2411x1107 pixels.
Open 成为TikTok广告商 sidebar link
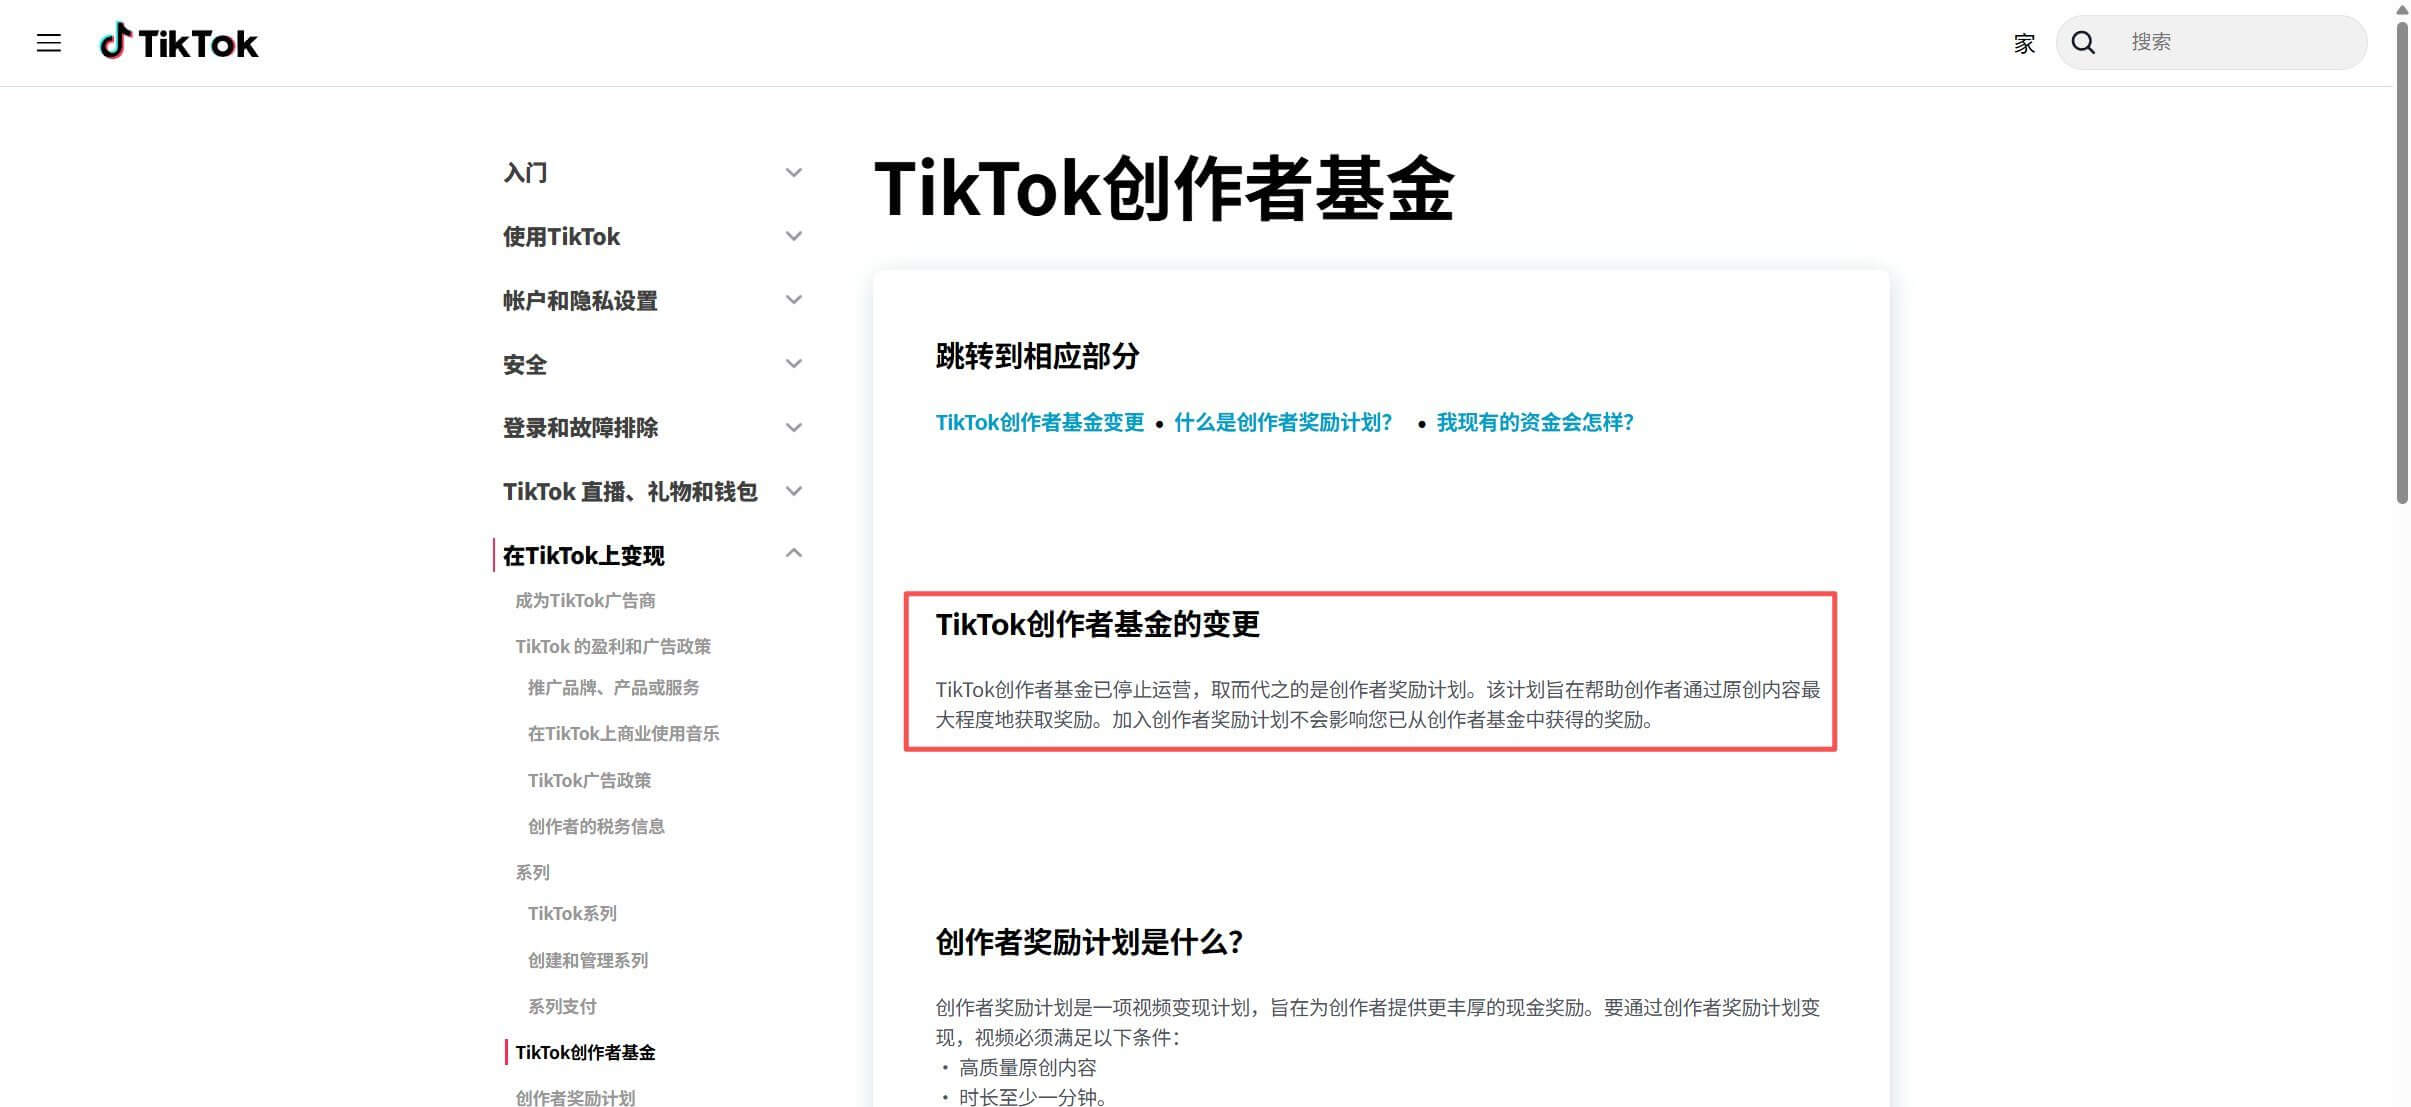click(x=585, y=601)
